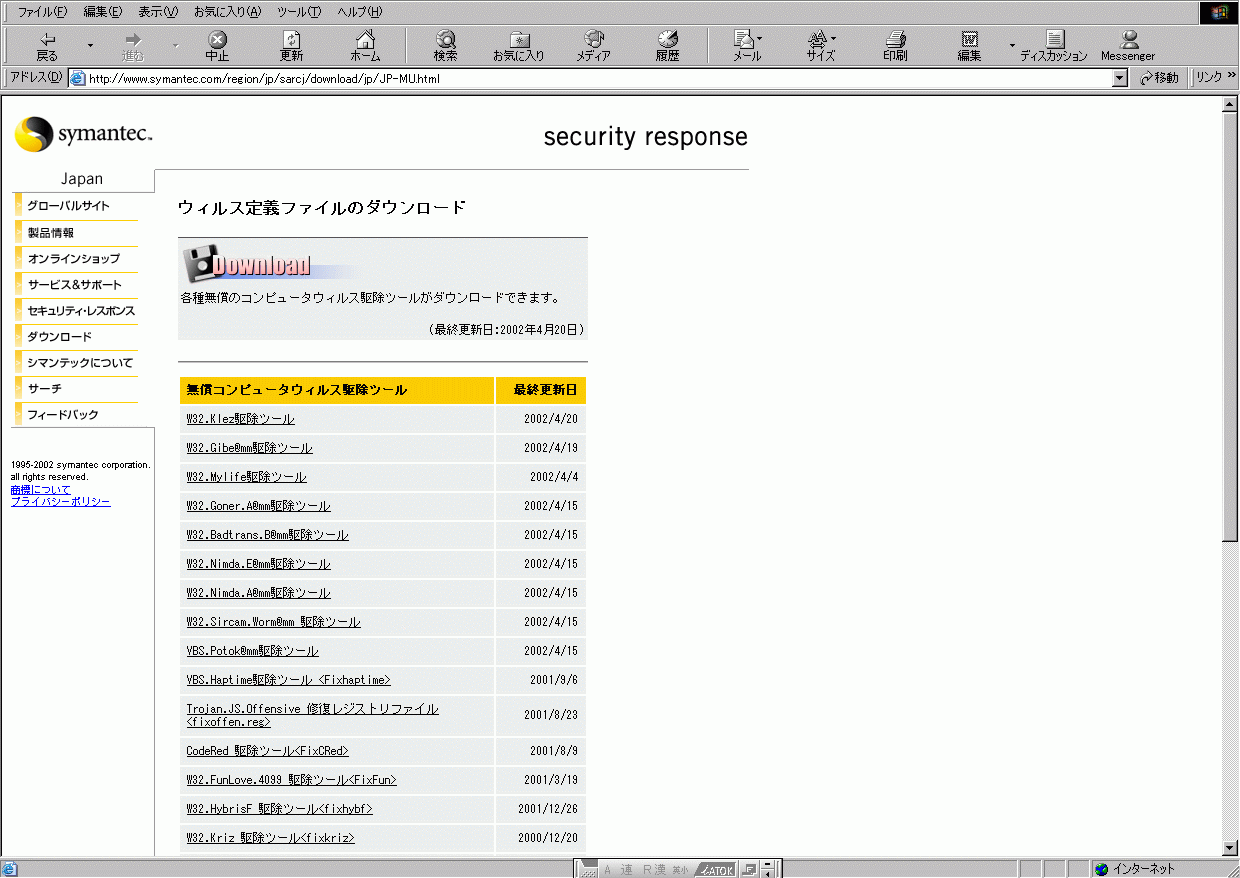Screen dimensions: 1240x878
Task: Open the ヘルプ(H) menu
Action: (360, 12)
